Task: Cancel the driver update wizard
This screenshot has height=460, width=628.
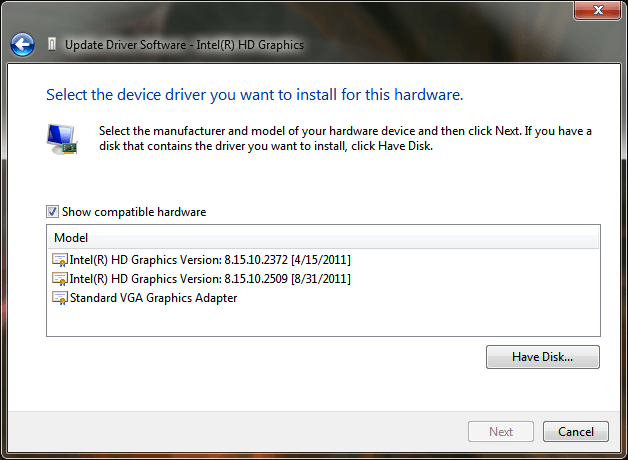Action: [576, 432]
